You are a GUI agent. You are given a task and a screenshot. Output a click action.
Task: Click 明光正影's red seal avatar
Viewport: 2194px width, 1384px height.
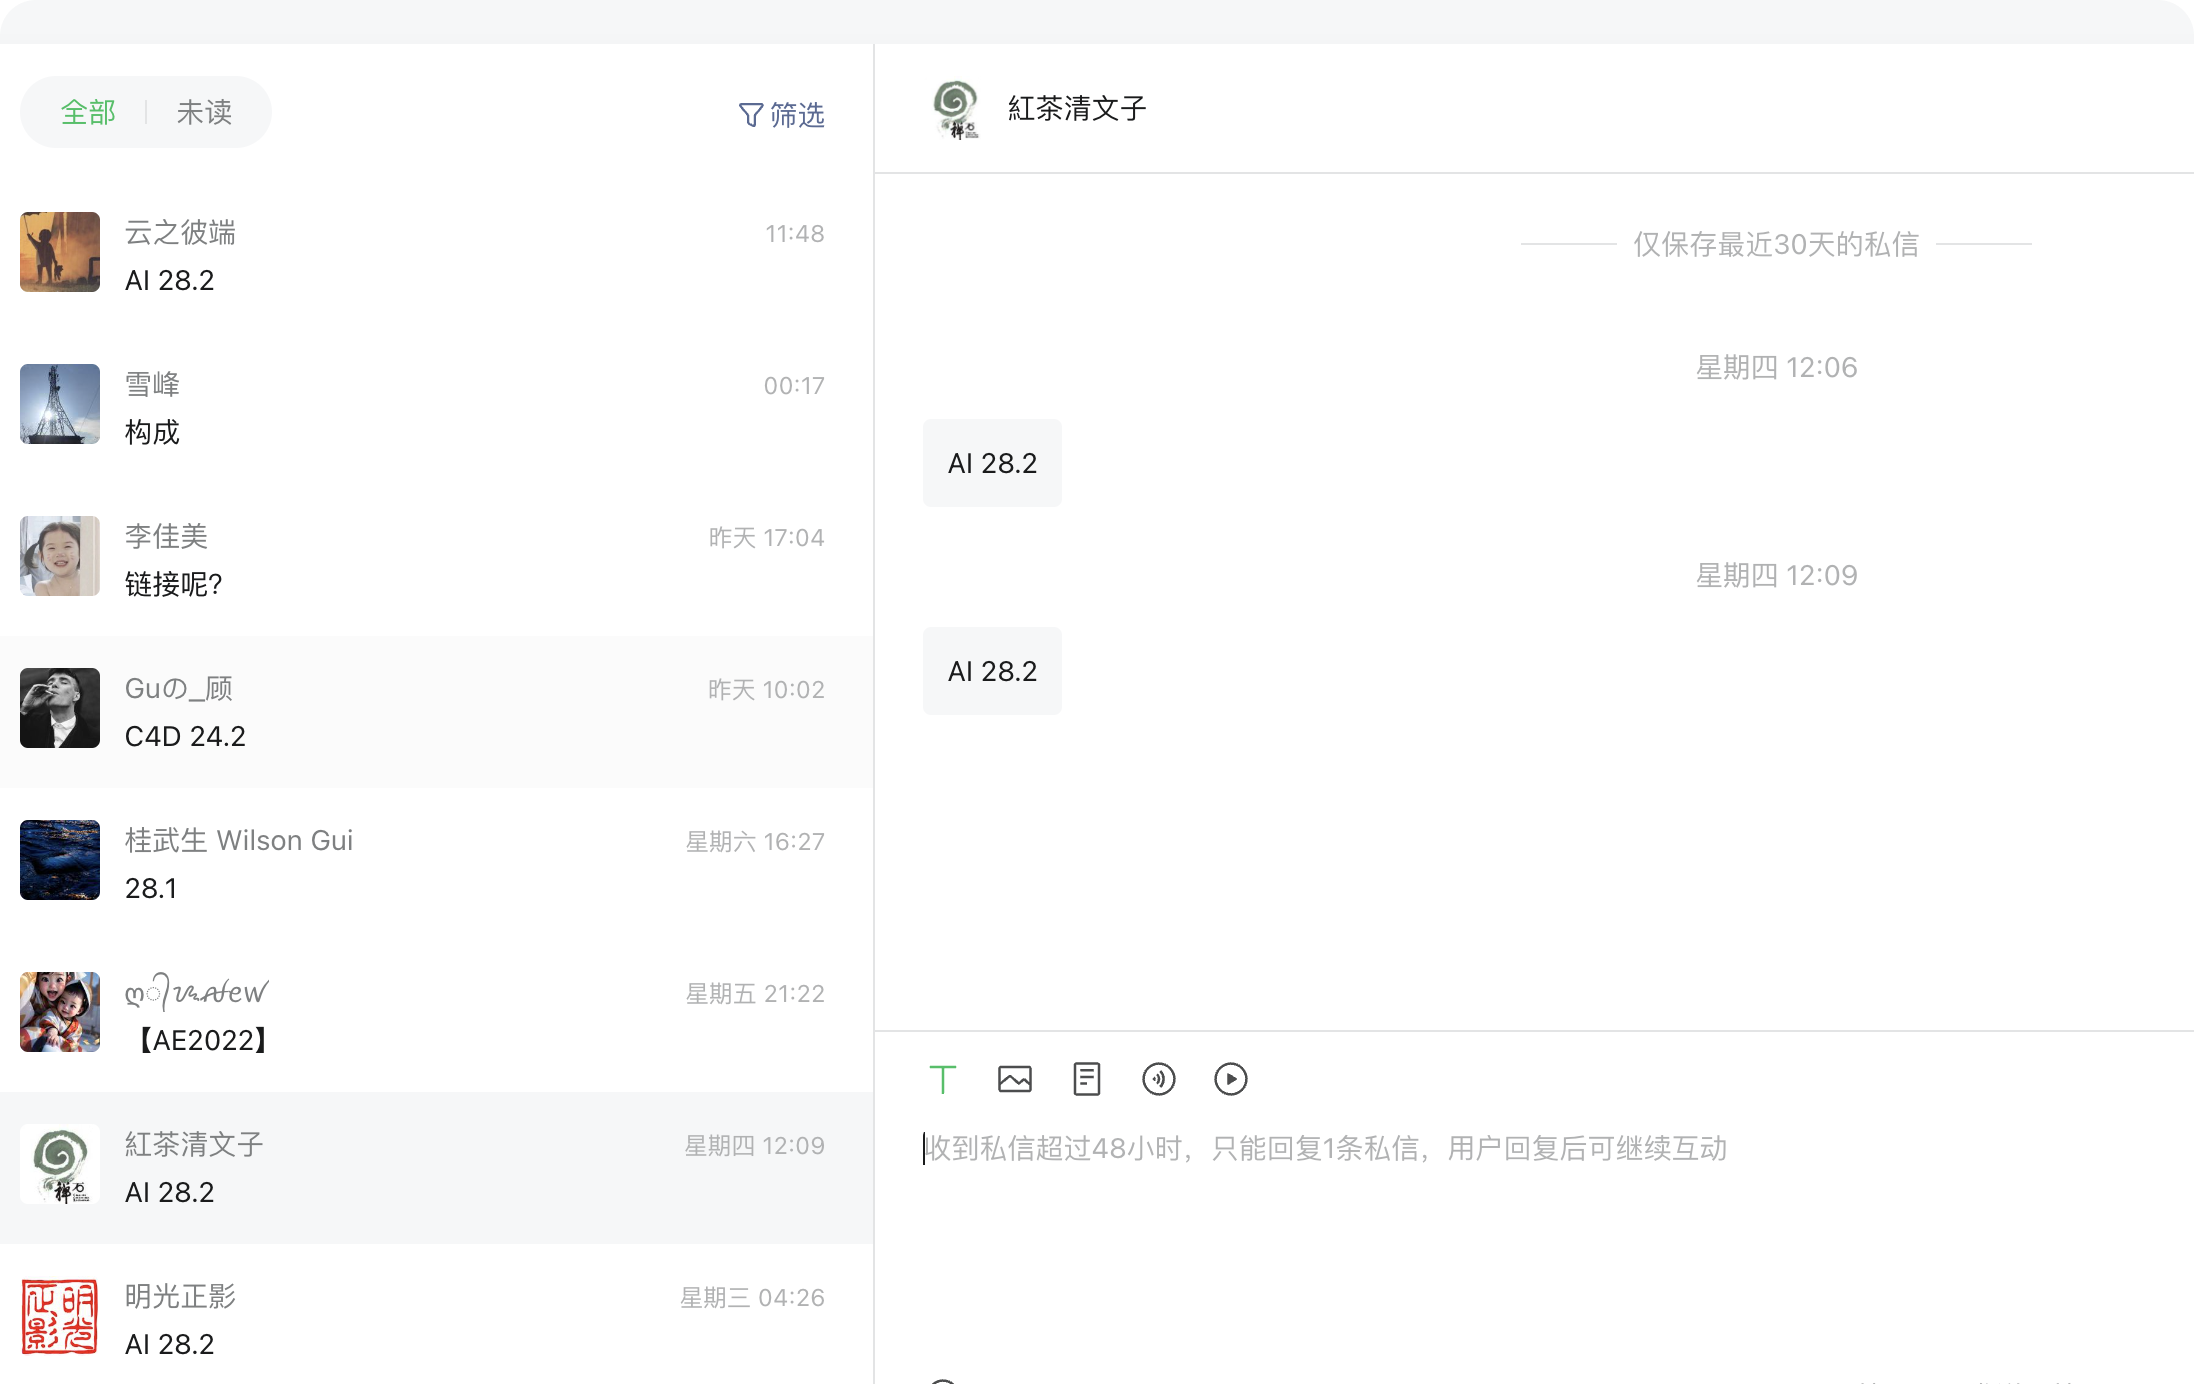tap(60, 1316)
